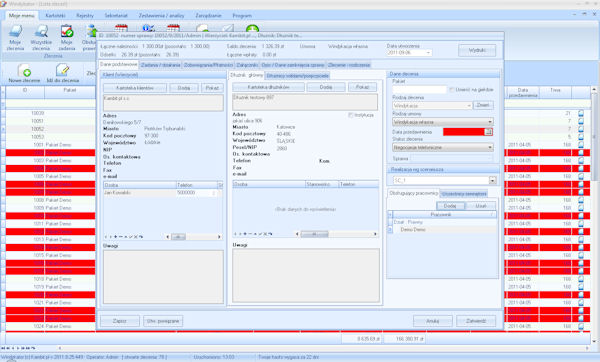Image resolution: width=600 pixels, height=362 pixels.
Task: Open document icon in row 1021 Pakiet Demo
Action: (x=581, y=303)
